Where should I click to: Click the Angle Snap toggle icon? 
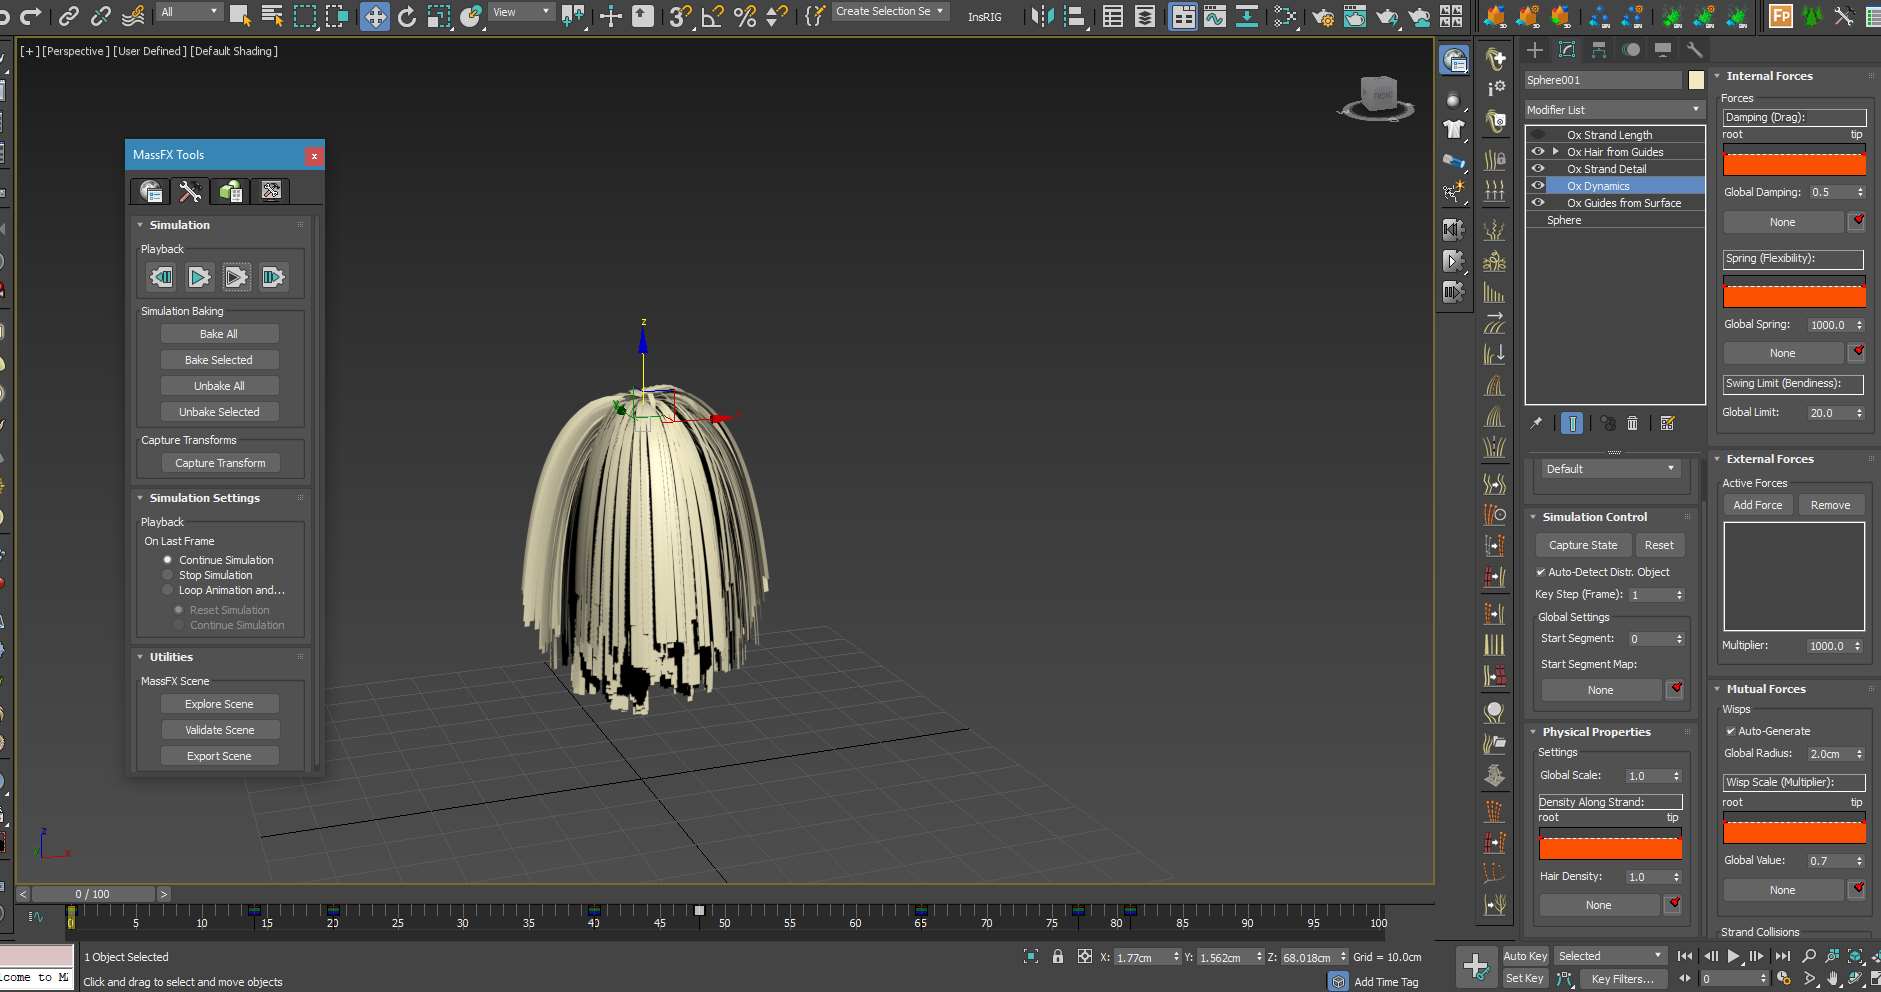tap(712, 16)
